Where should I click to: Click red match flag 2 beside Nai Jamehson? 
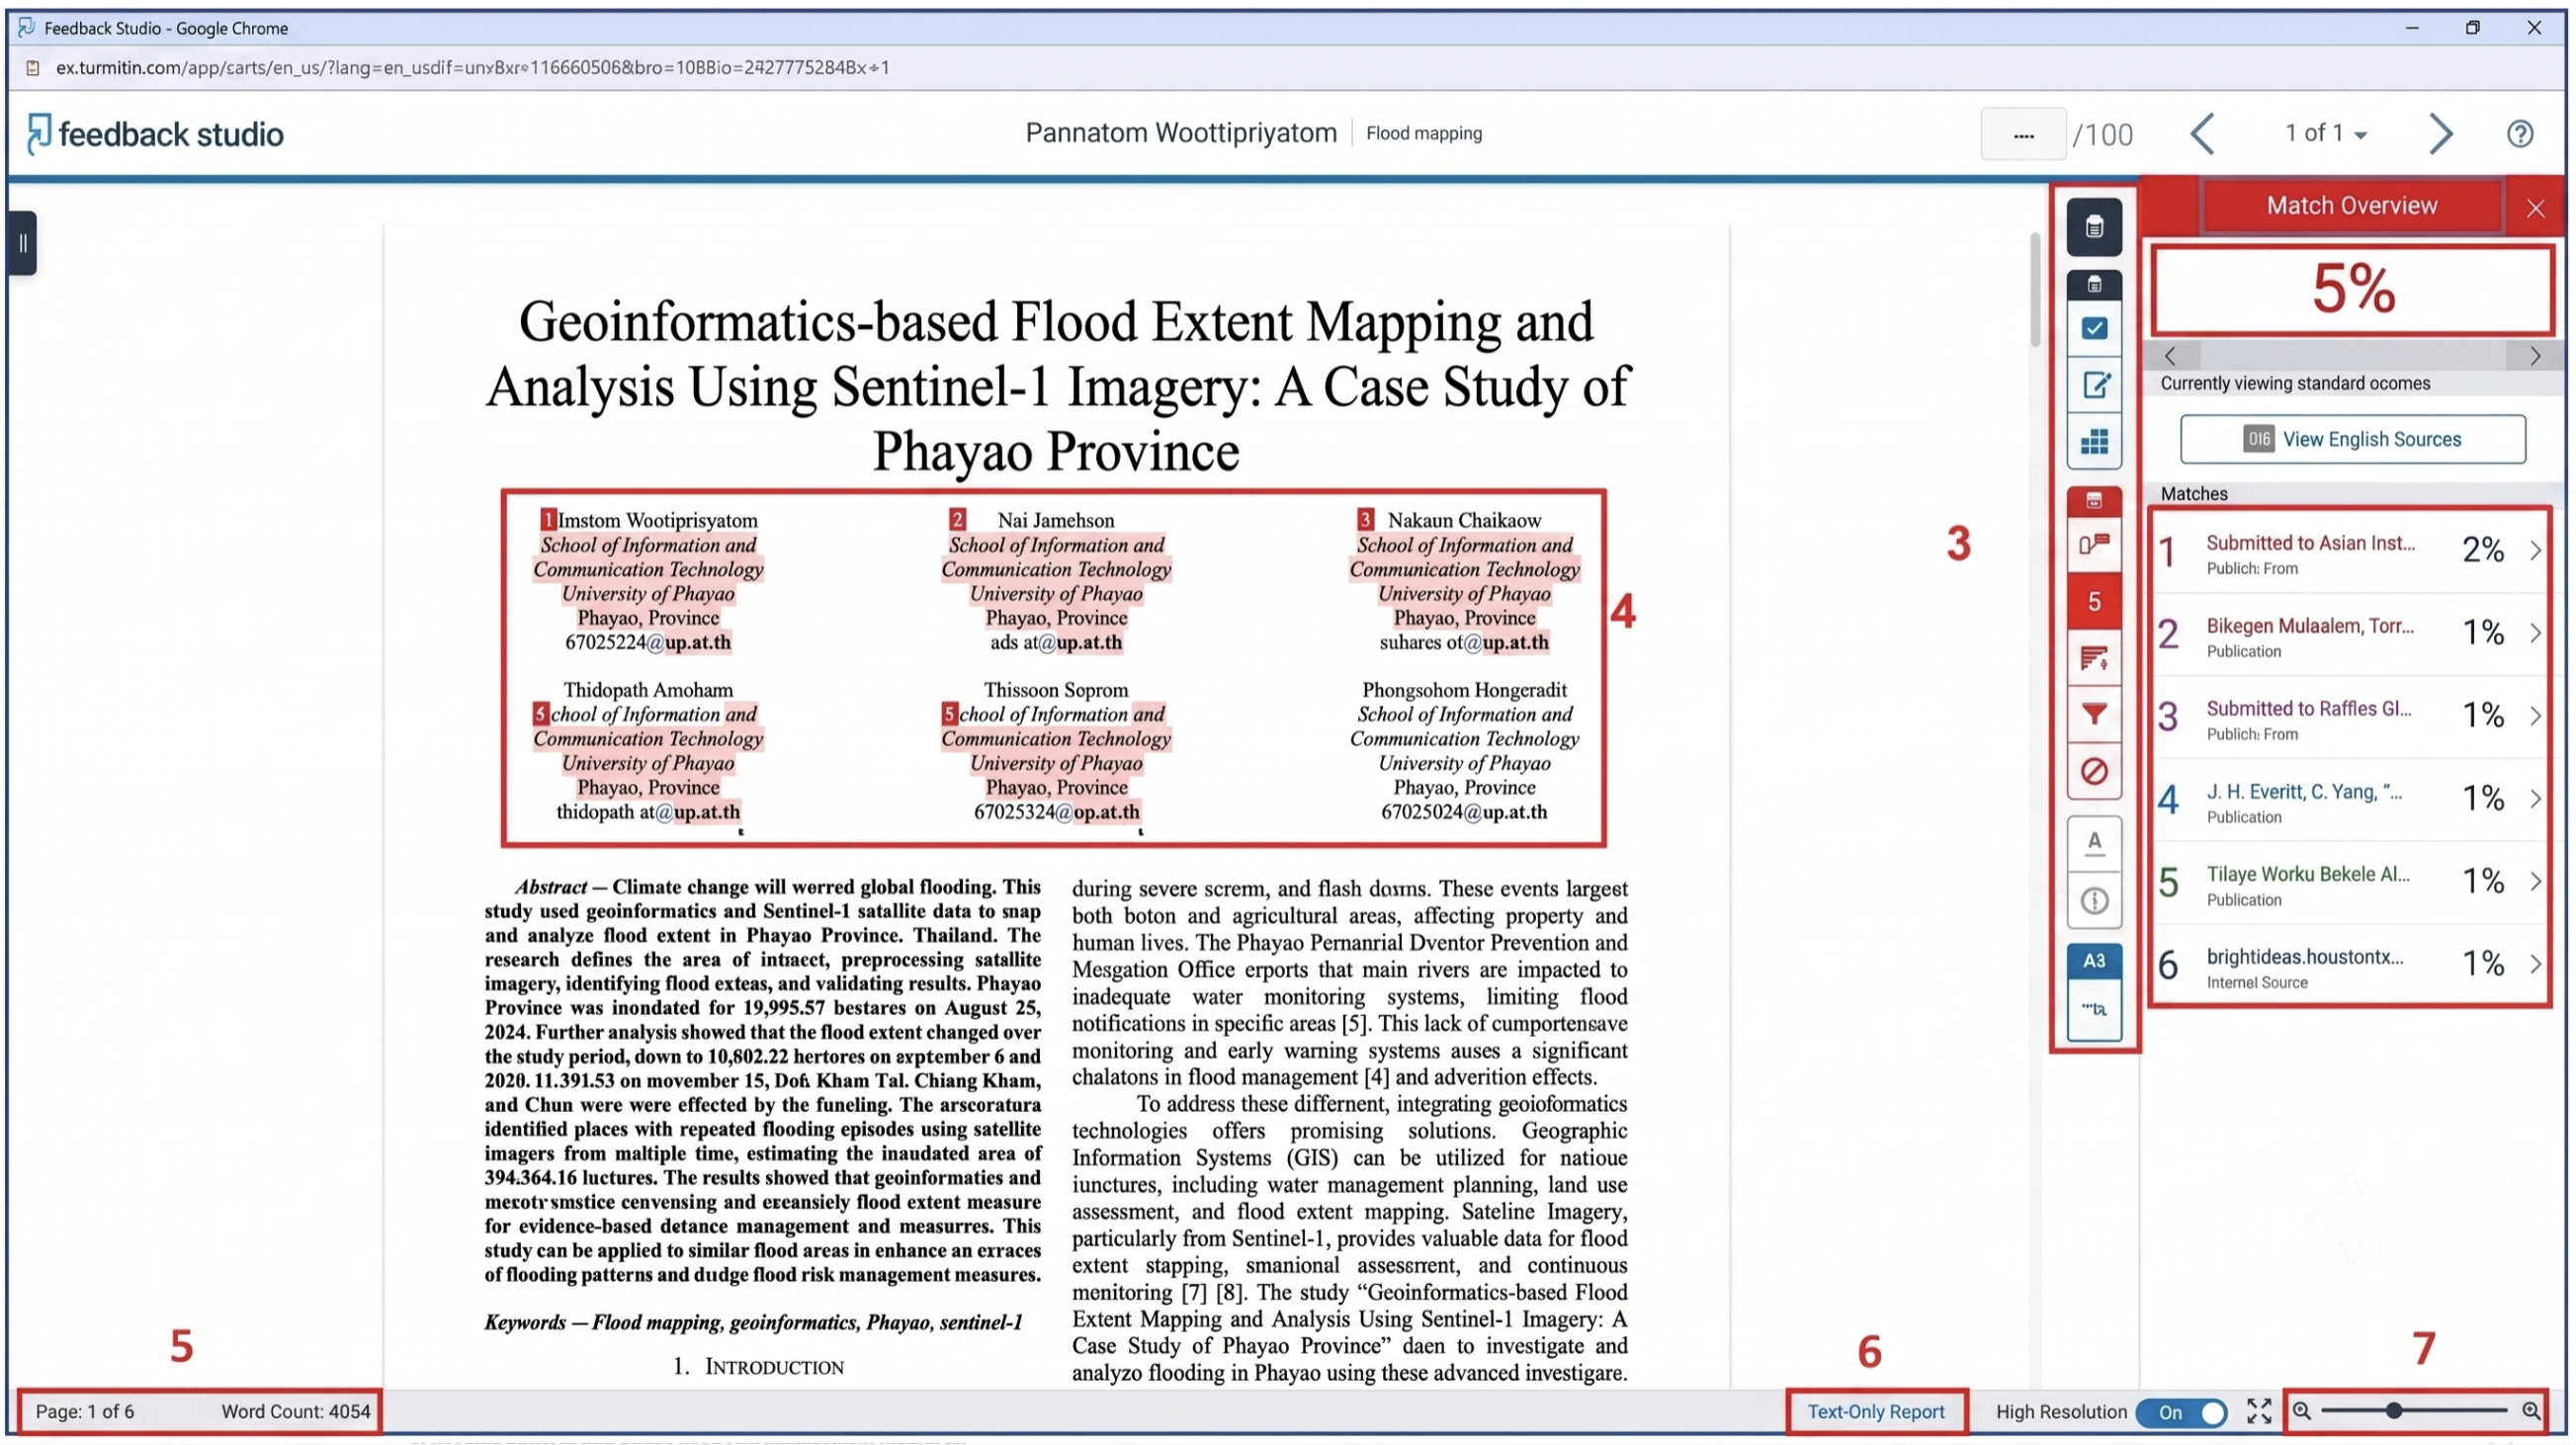tap(957, 520)
